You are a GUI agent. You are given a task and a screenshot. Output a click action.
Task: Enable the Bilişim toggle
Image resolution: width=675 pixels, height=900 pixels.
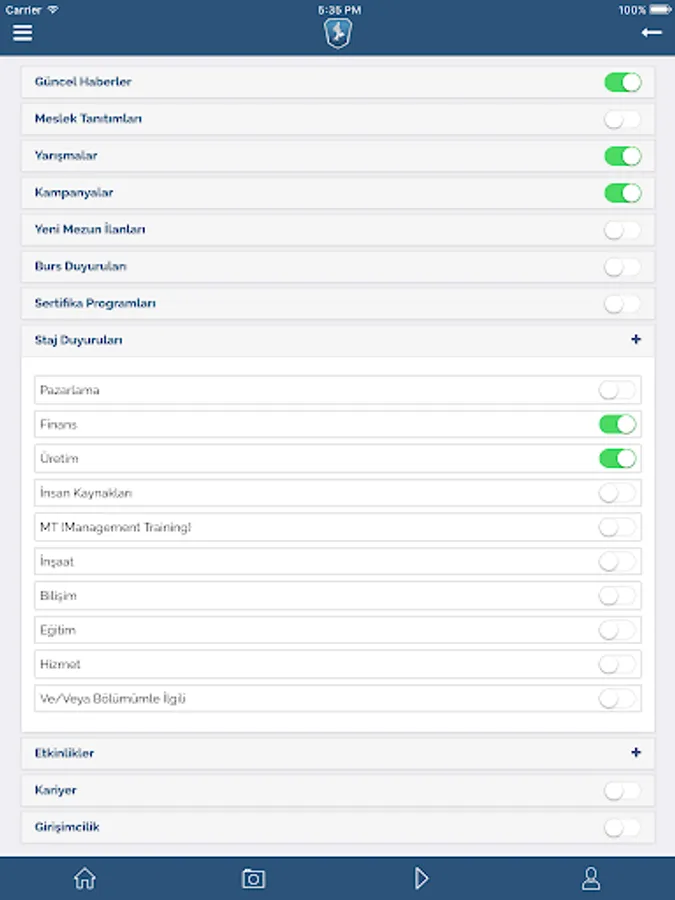(618, 596)
